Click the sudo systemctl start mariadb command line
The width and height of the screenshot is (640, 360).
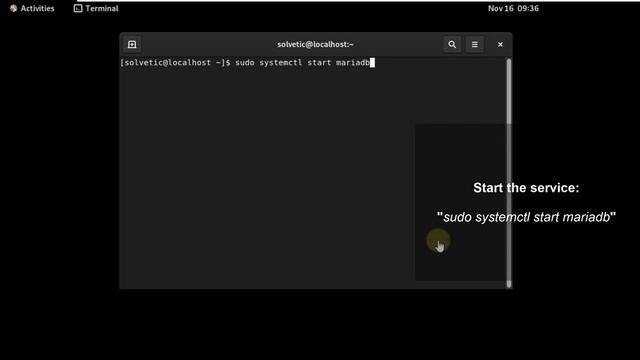[x=302, y=62]
